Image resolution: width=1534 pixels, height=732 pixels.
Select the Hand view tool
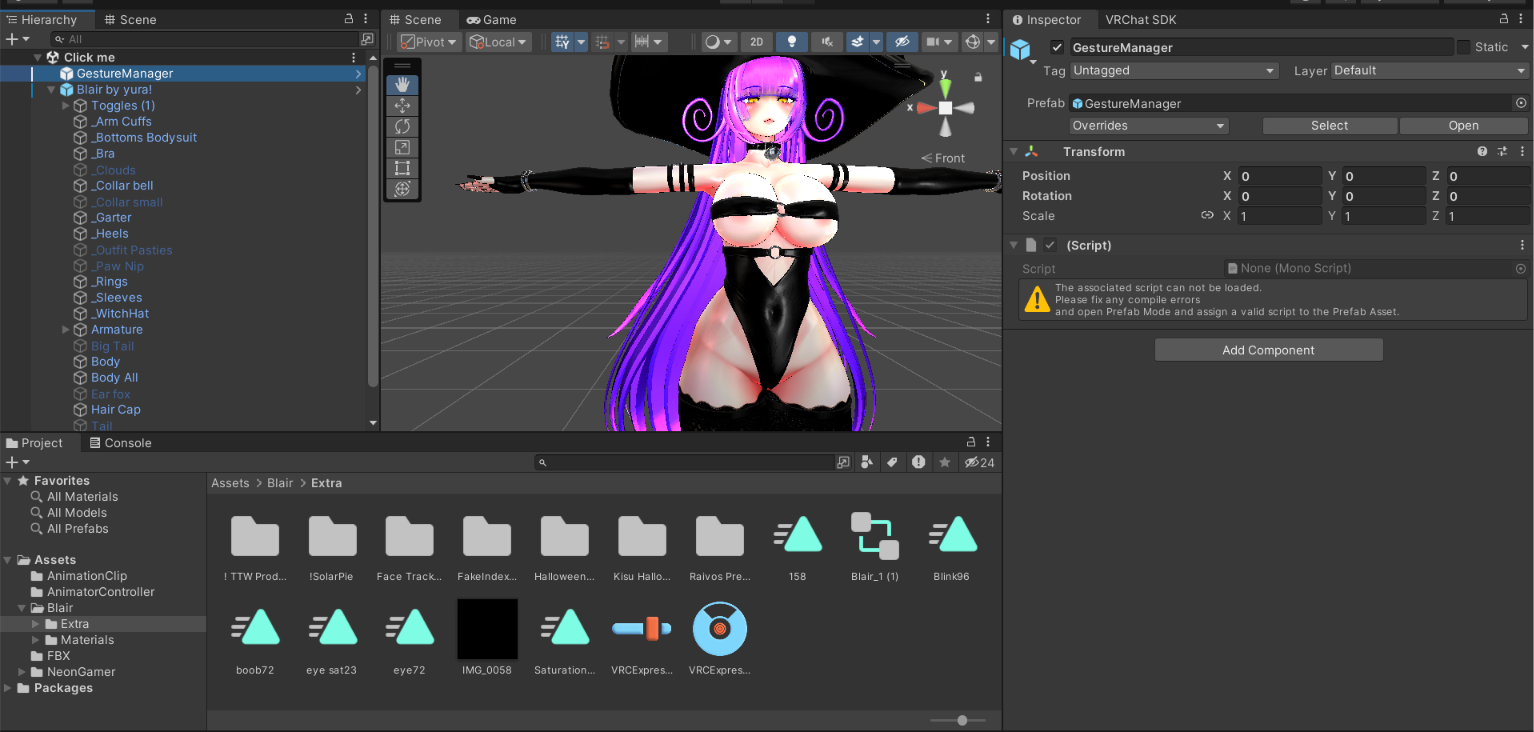point(402,85)
